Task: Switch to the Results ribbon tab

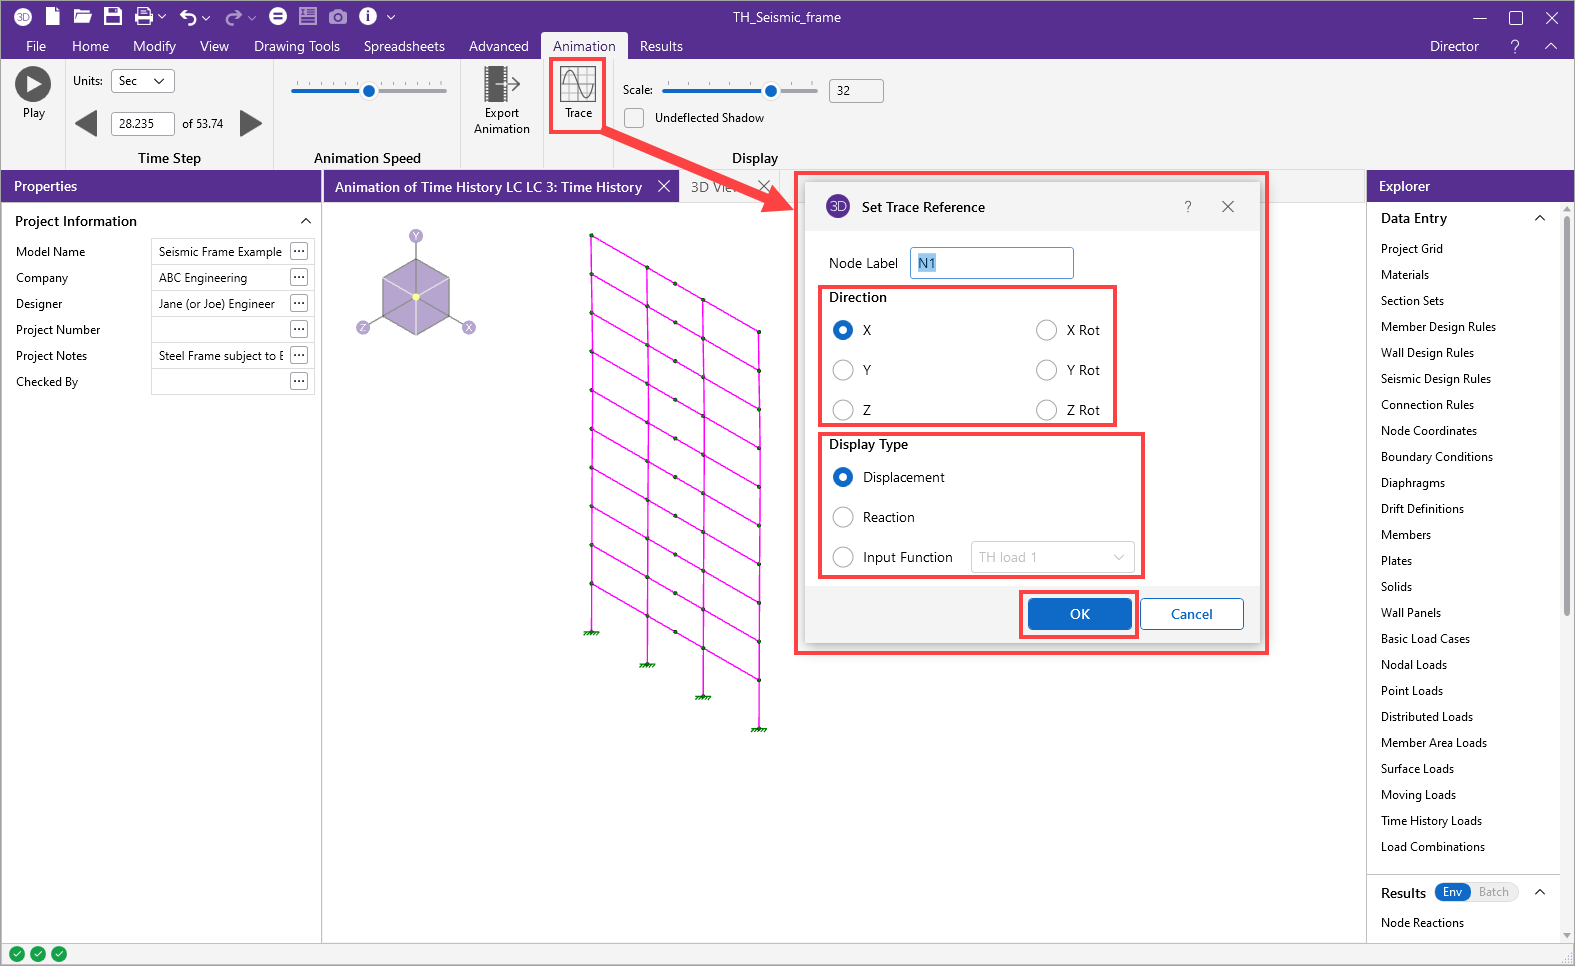Action: 661,46
